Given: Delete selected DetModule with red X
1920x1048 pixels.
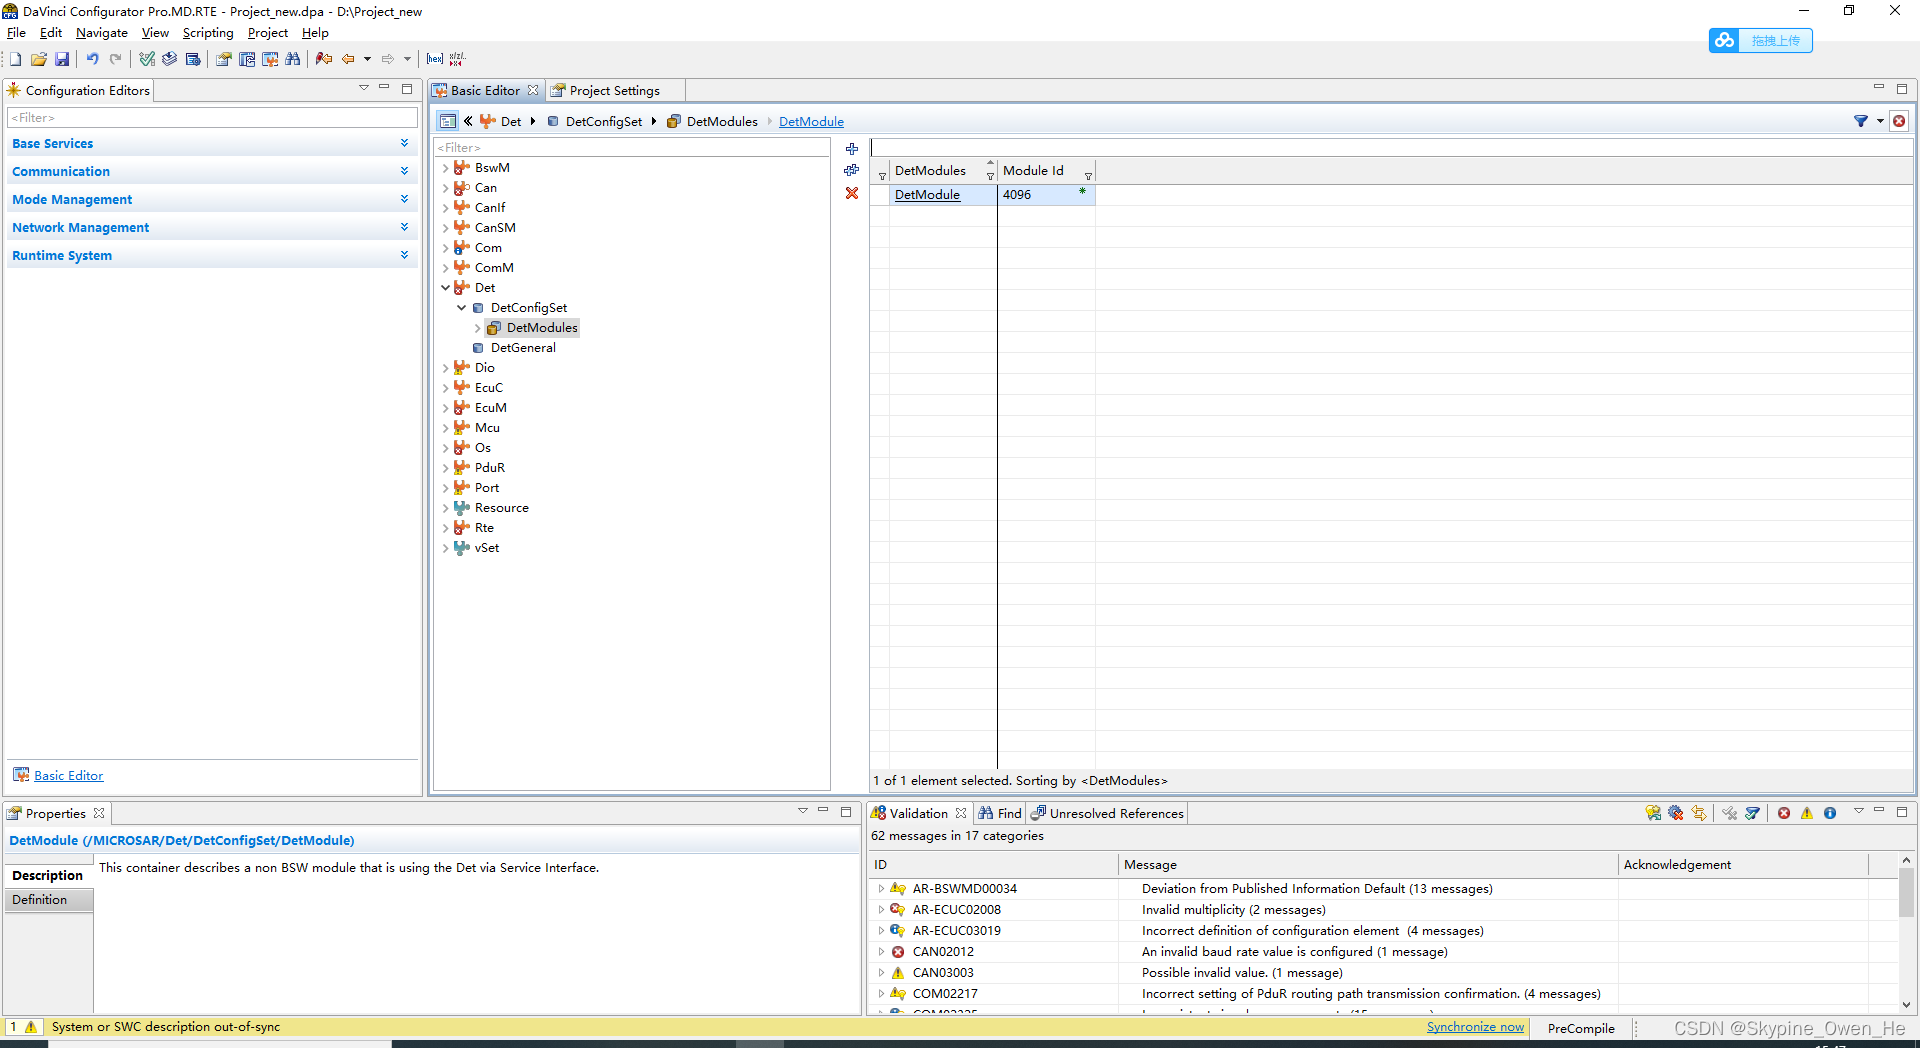Looking at the screenshot, I should point(852,193).
